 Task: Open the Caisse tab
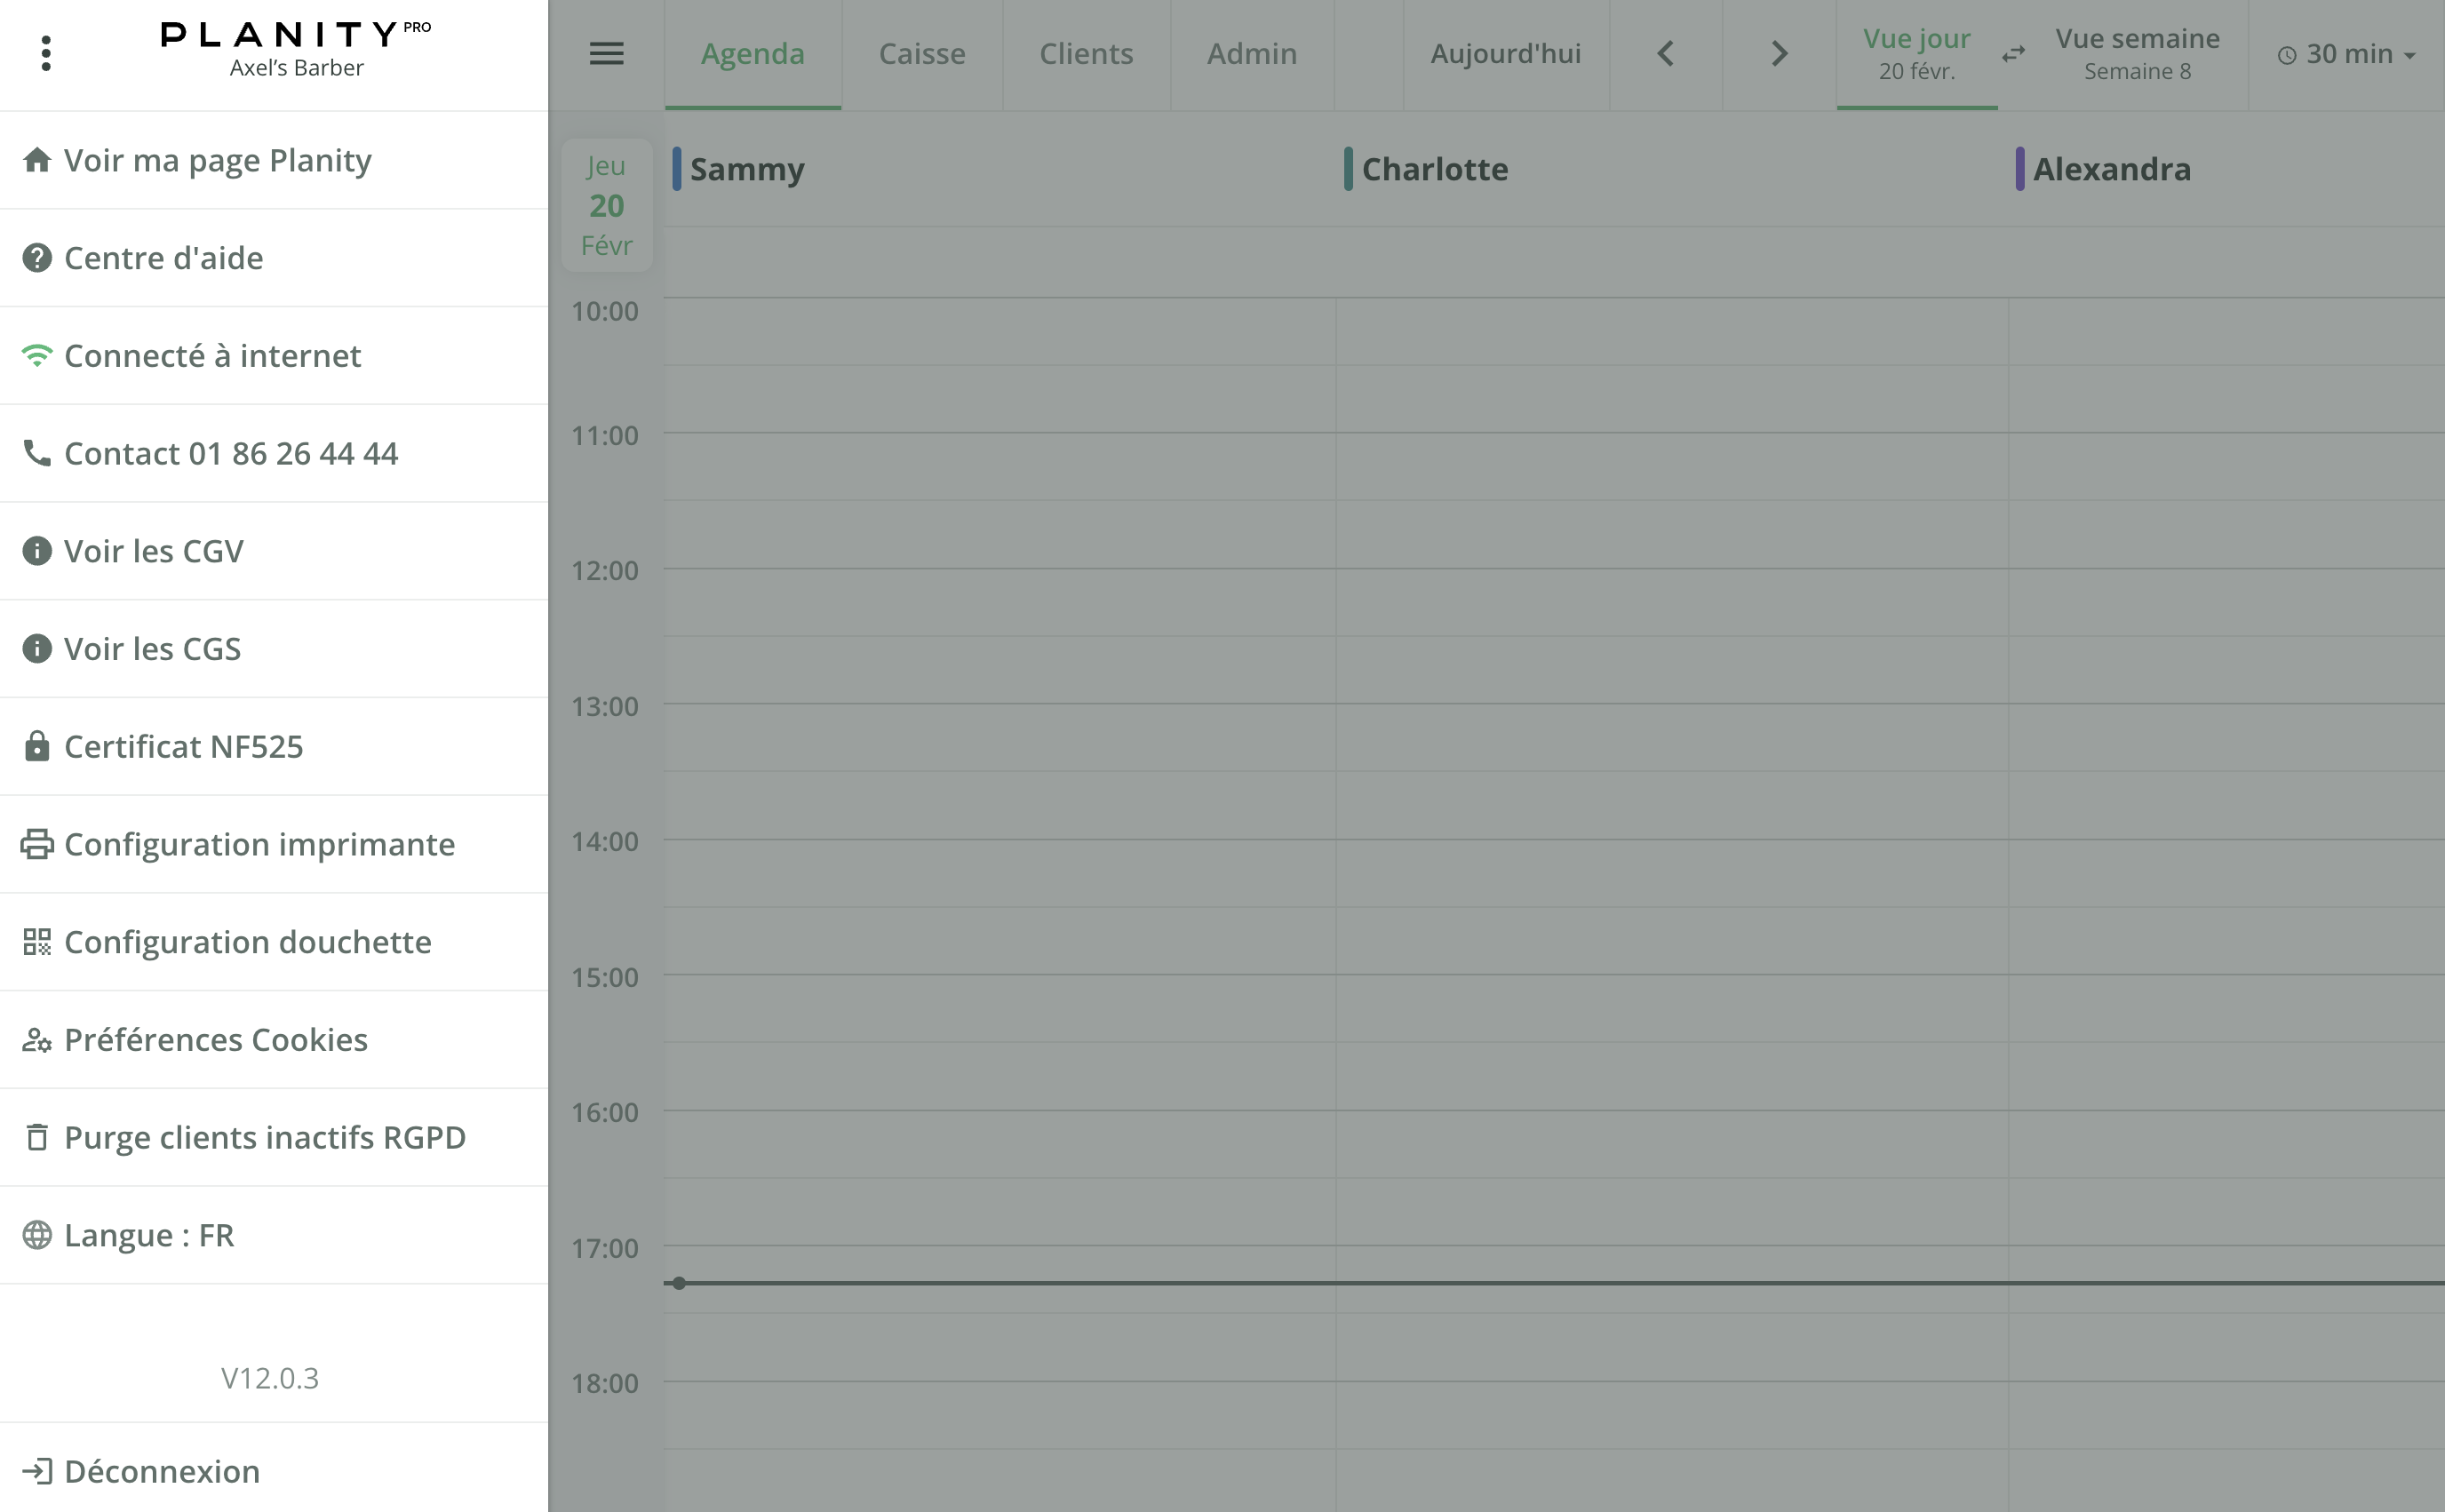pos(921,54)
